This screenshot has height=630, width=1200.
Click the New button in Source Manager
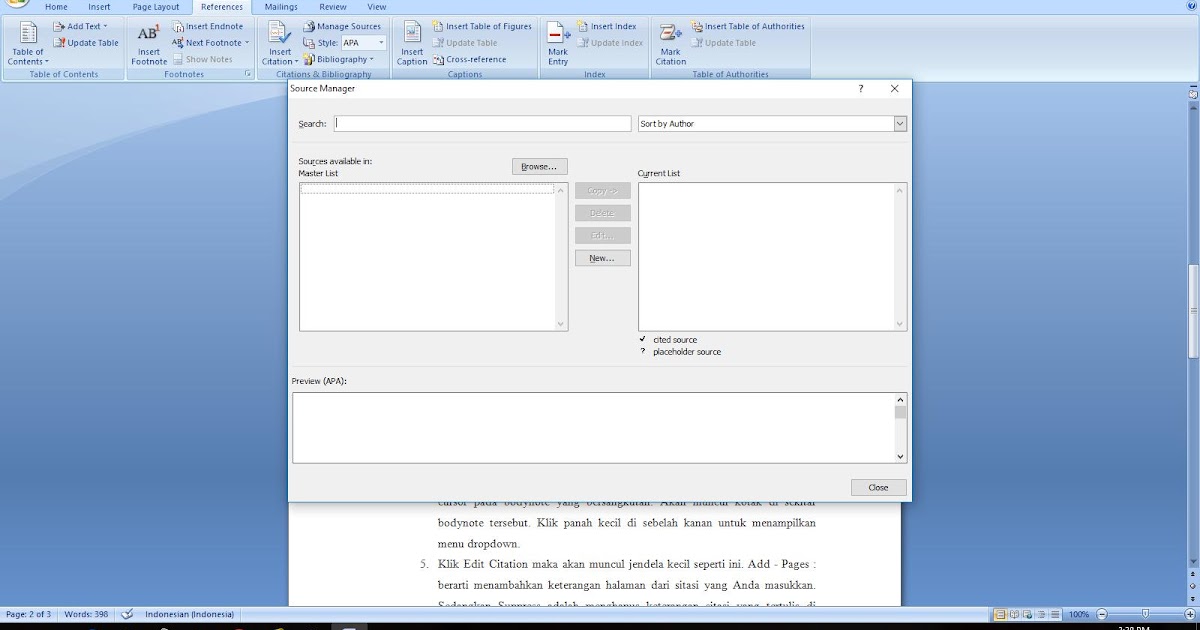pyautogui.click(x=602, y=257)
